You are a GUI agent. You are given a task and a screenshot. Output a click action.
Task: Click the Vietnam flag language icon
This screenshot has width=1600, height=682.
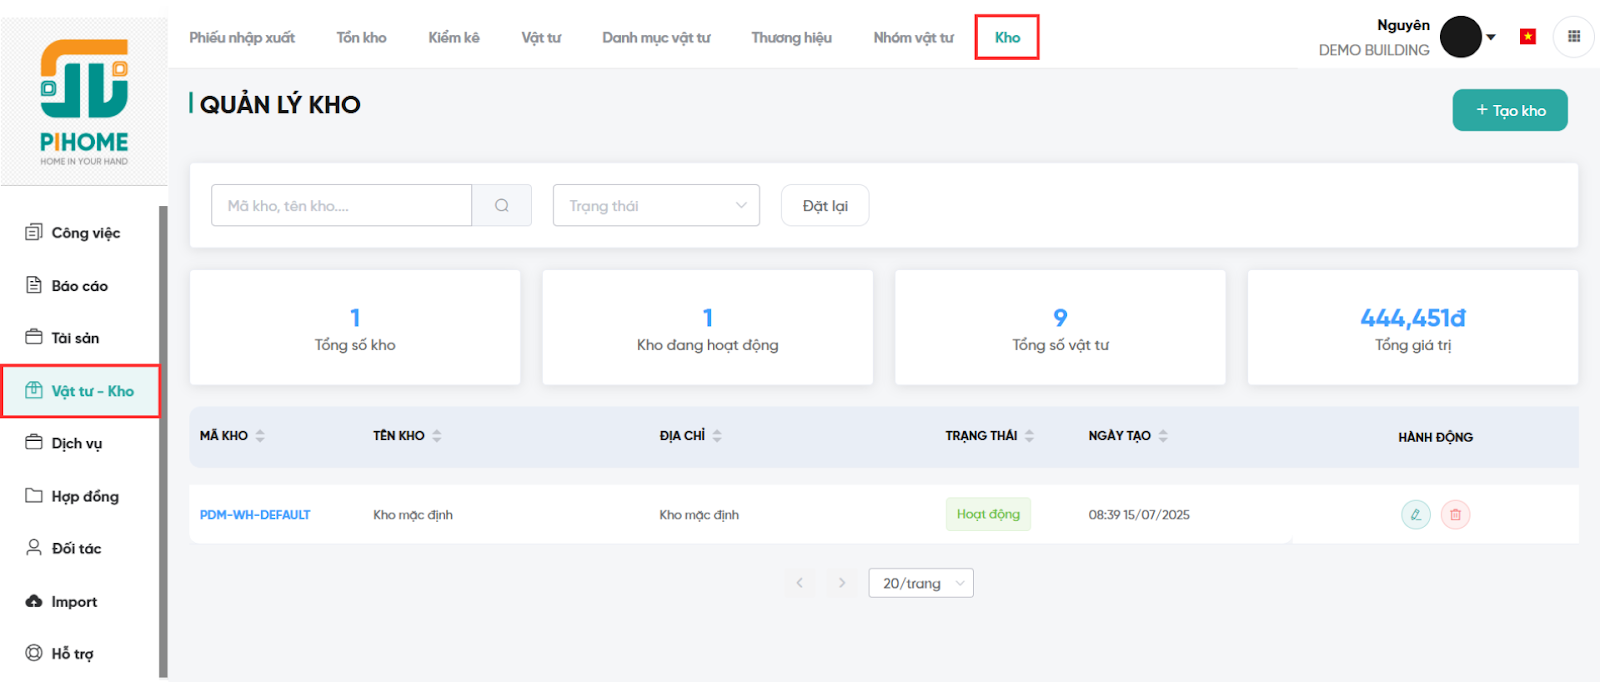tap(1527, 37)
